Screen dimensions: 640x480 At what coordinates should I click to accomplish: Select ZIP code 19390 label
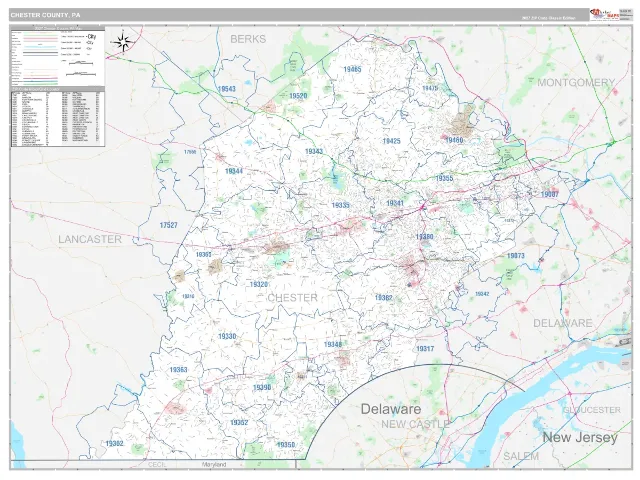point(262,387)
